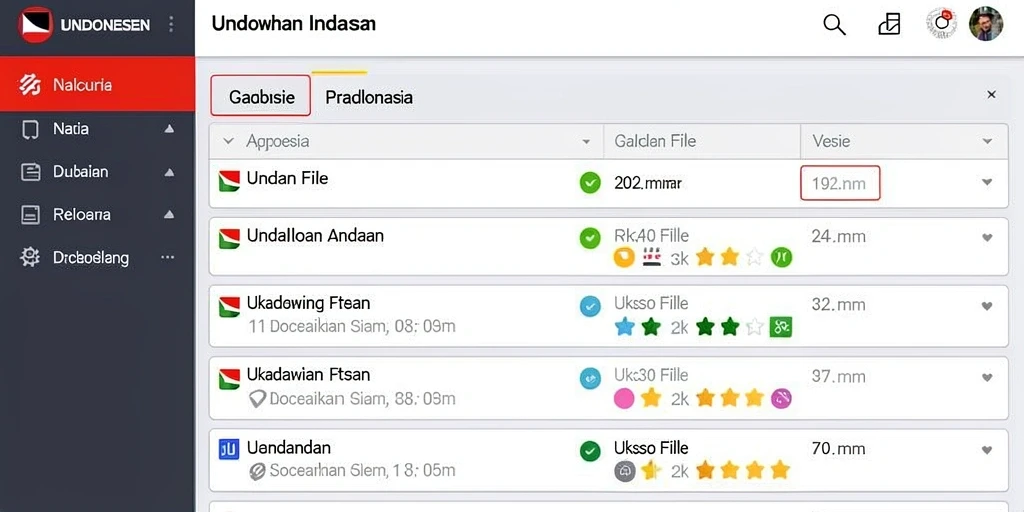The width and height of the screenshot is (1024, 512).
Task: Click the document icon in the header
Action: click(x=889, y=24)
